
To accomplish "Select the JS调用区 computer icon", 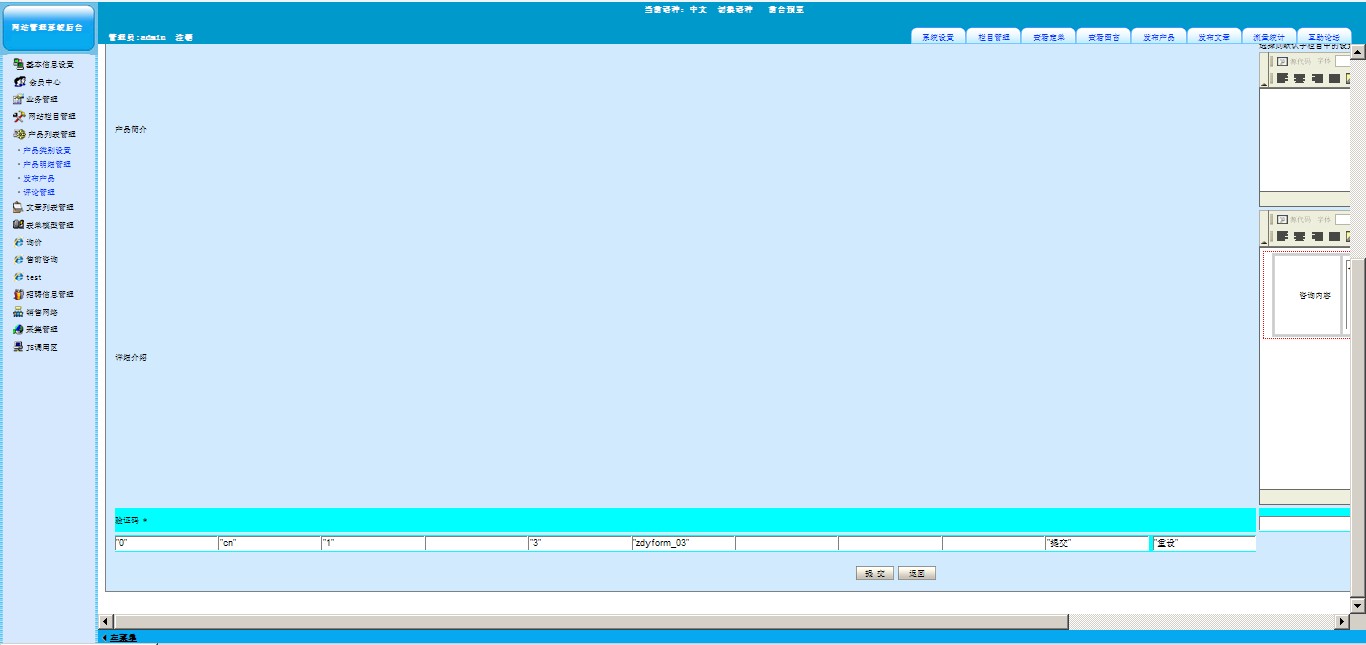I will pyautogui.click(x=18, y=347).
